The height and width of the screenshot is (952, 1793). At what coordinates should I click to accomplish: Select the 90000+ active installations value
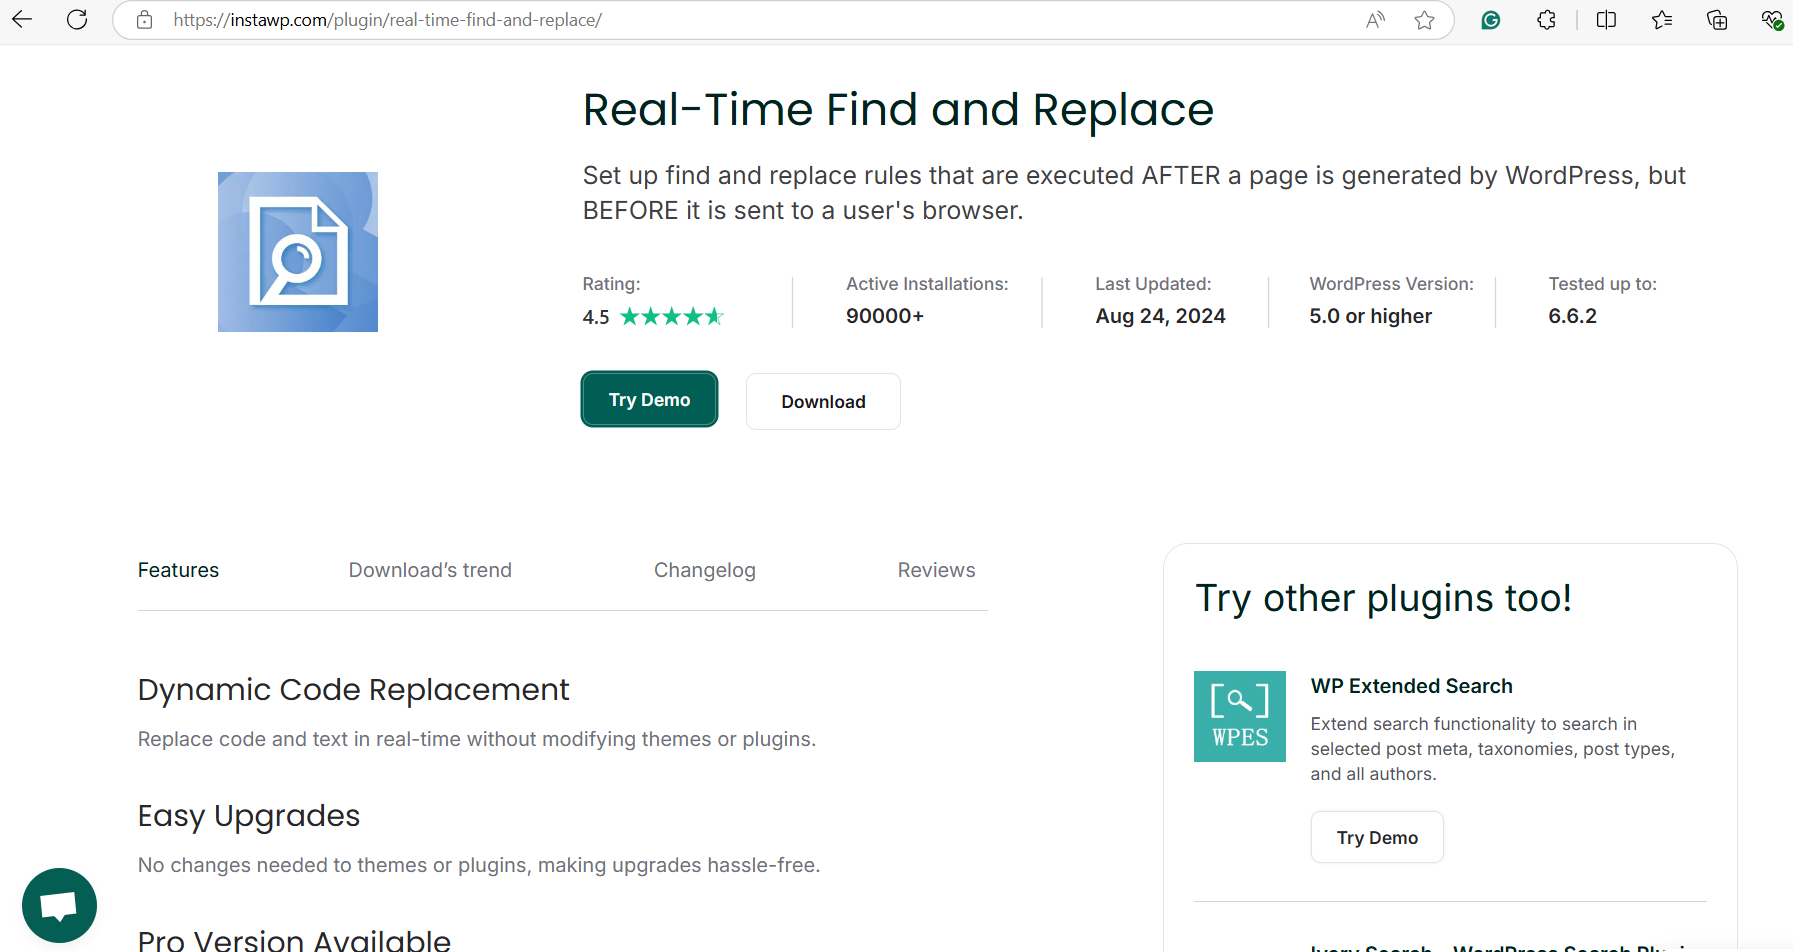tap(885, 316)
